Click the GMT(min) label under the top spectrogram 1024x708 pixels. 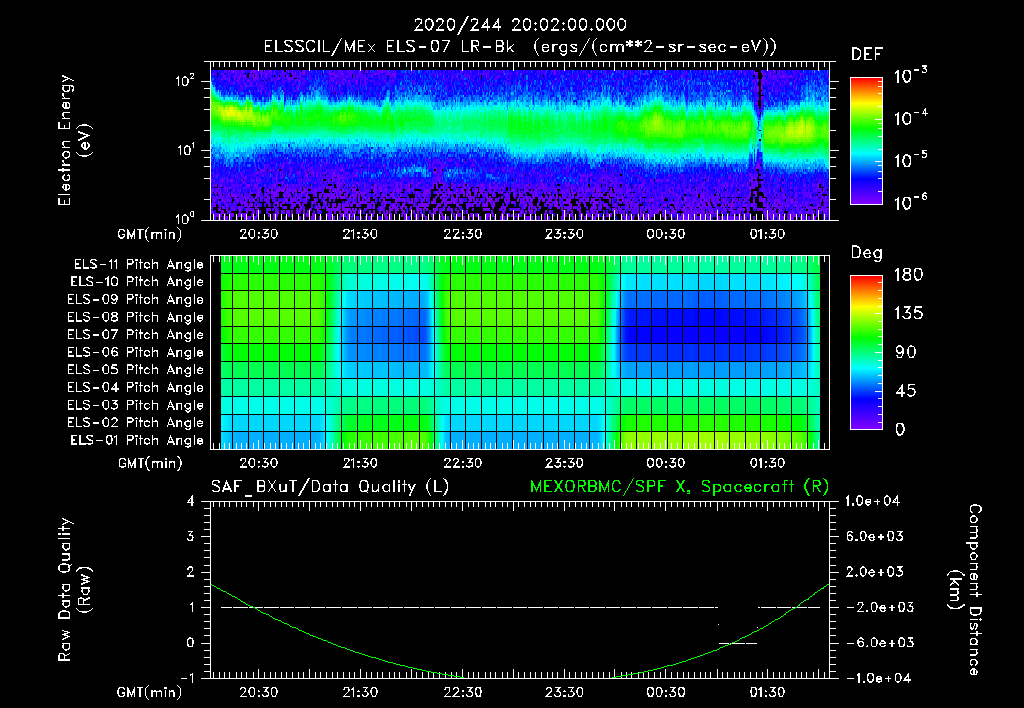pos(150,234)
